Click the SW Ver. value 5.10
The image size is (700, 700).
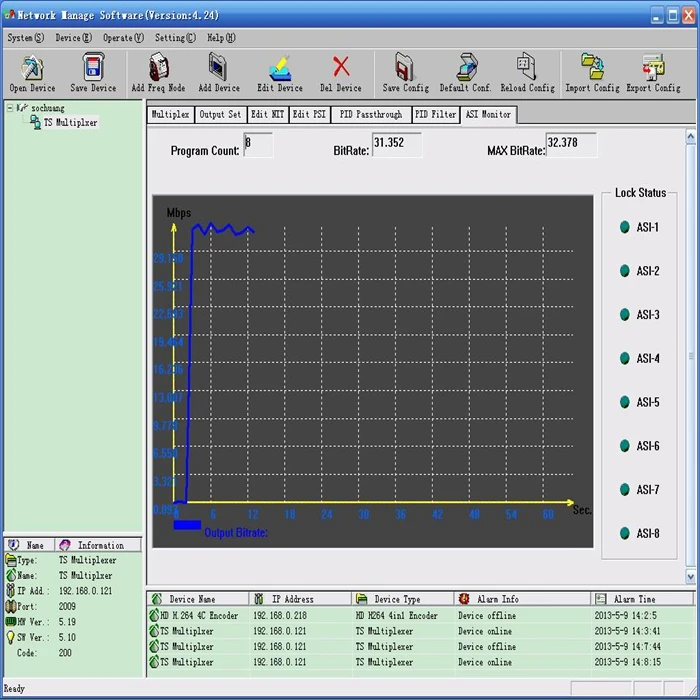pyautogui.click(x=67, y=637)
